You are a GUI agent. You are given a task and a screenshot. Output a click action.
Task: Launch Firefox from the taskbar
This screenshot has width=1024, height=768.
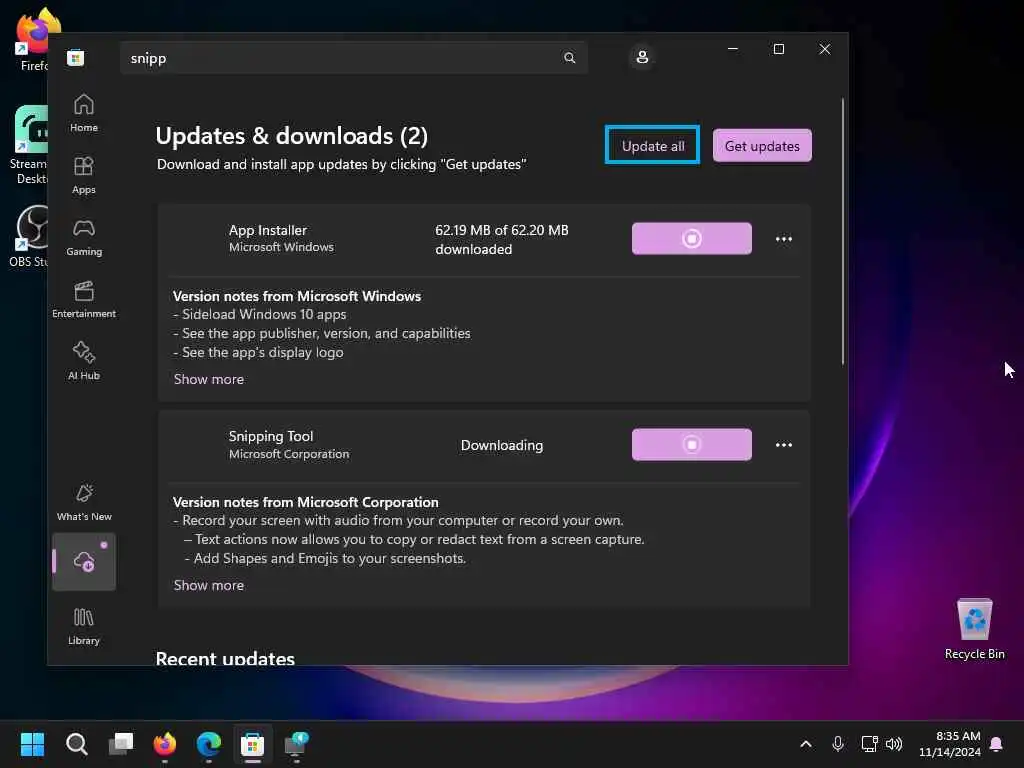tap(165, 744)
